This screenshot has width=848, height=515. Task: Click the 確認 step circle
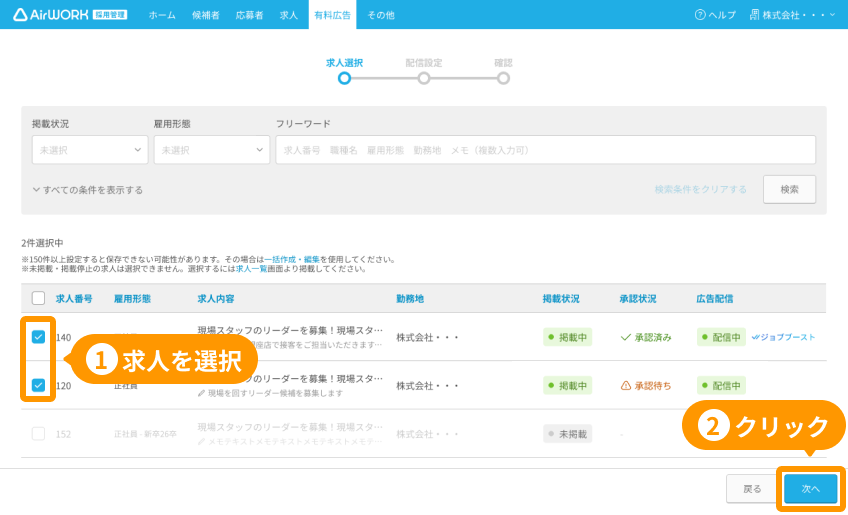pyautogui.click(x=504, y=78)
